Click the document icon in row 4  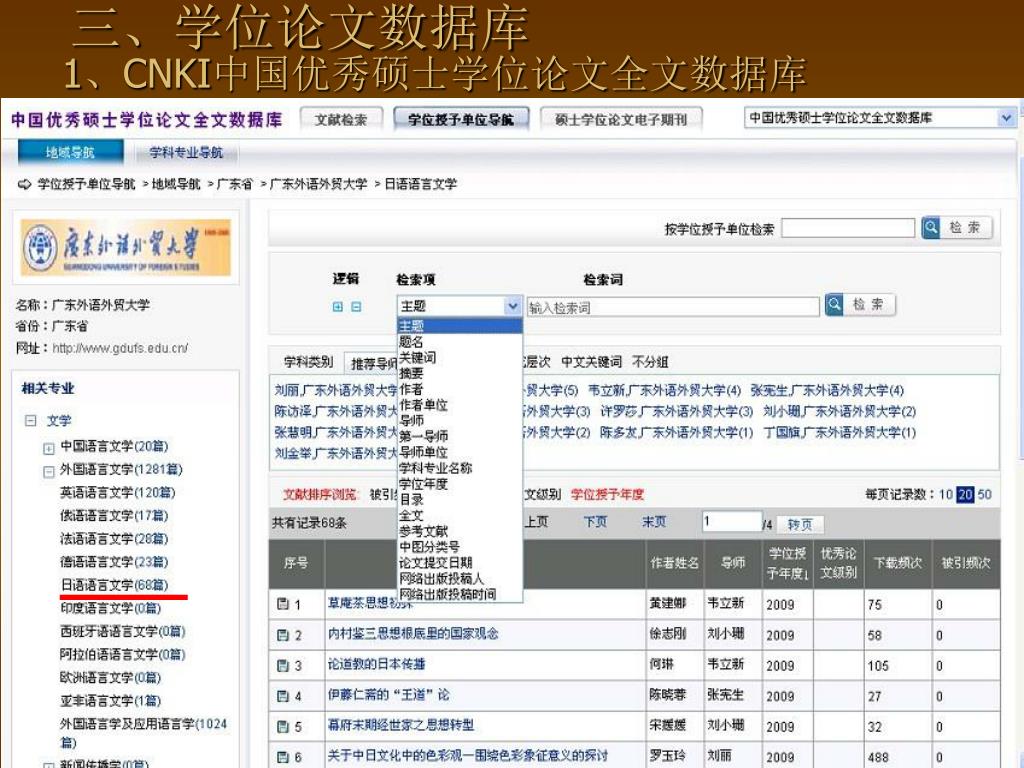point(283,696)
